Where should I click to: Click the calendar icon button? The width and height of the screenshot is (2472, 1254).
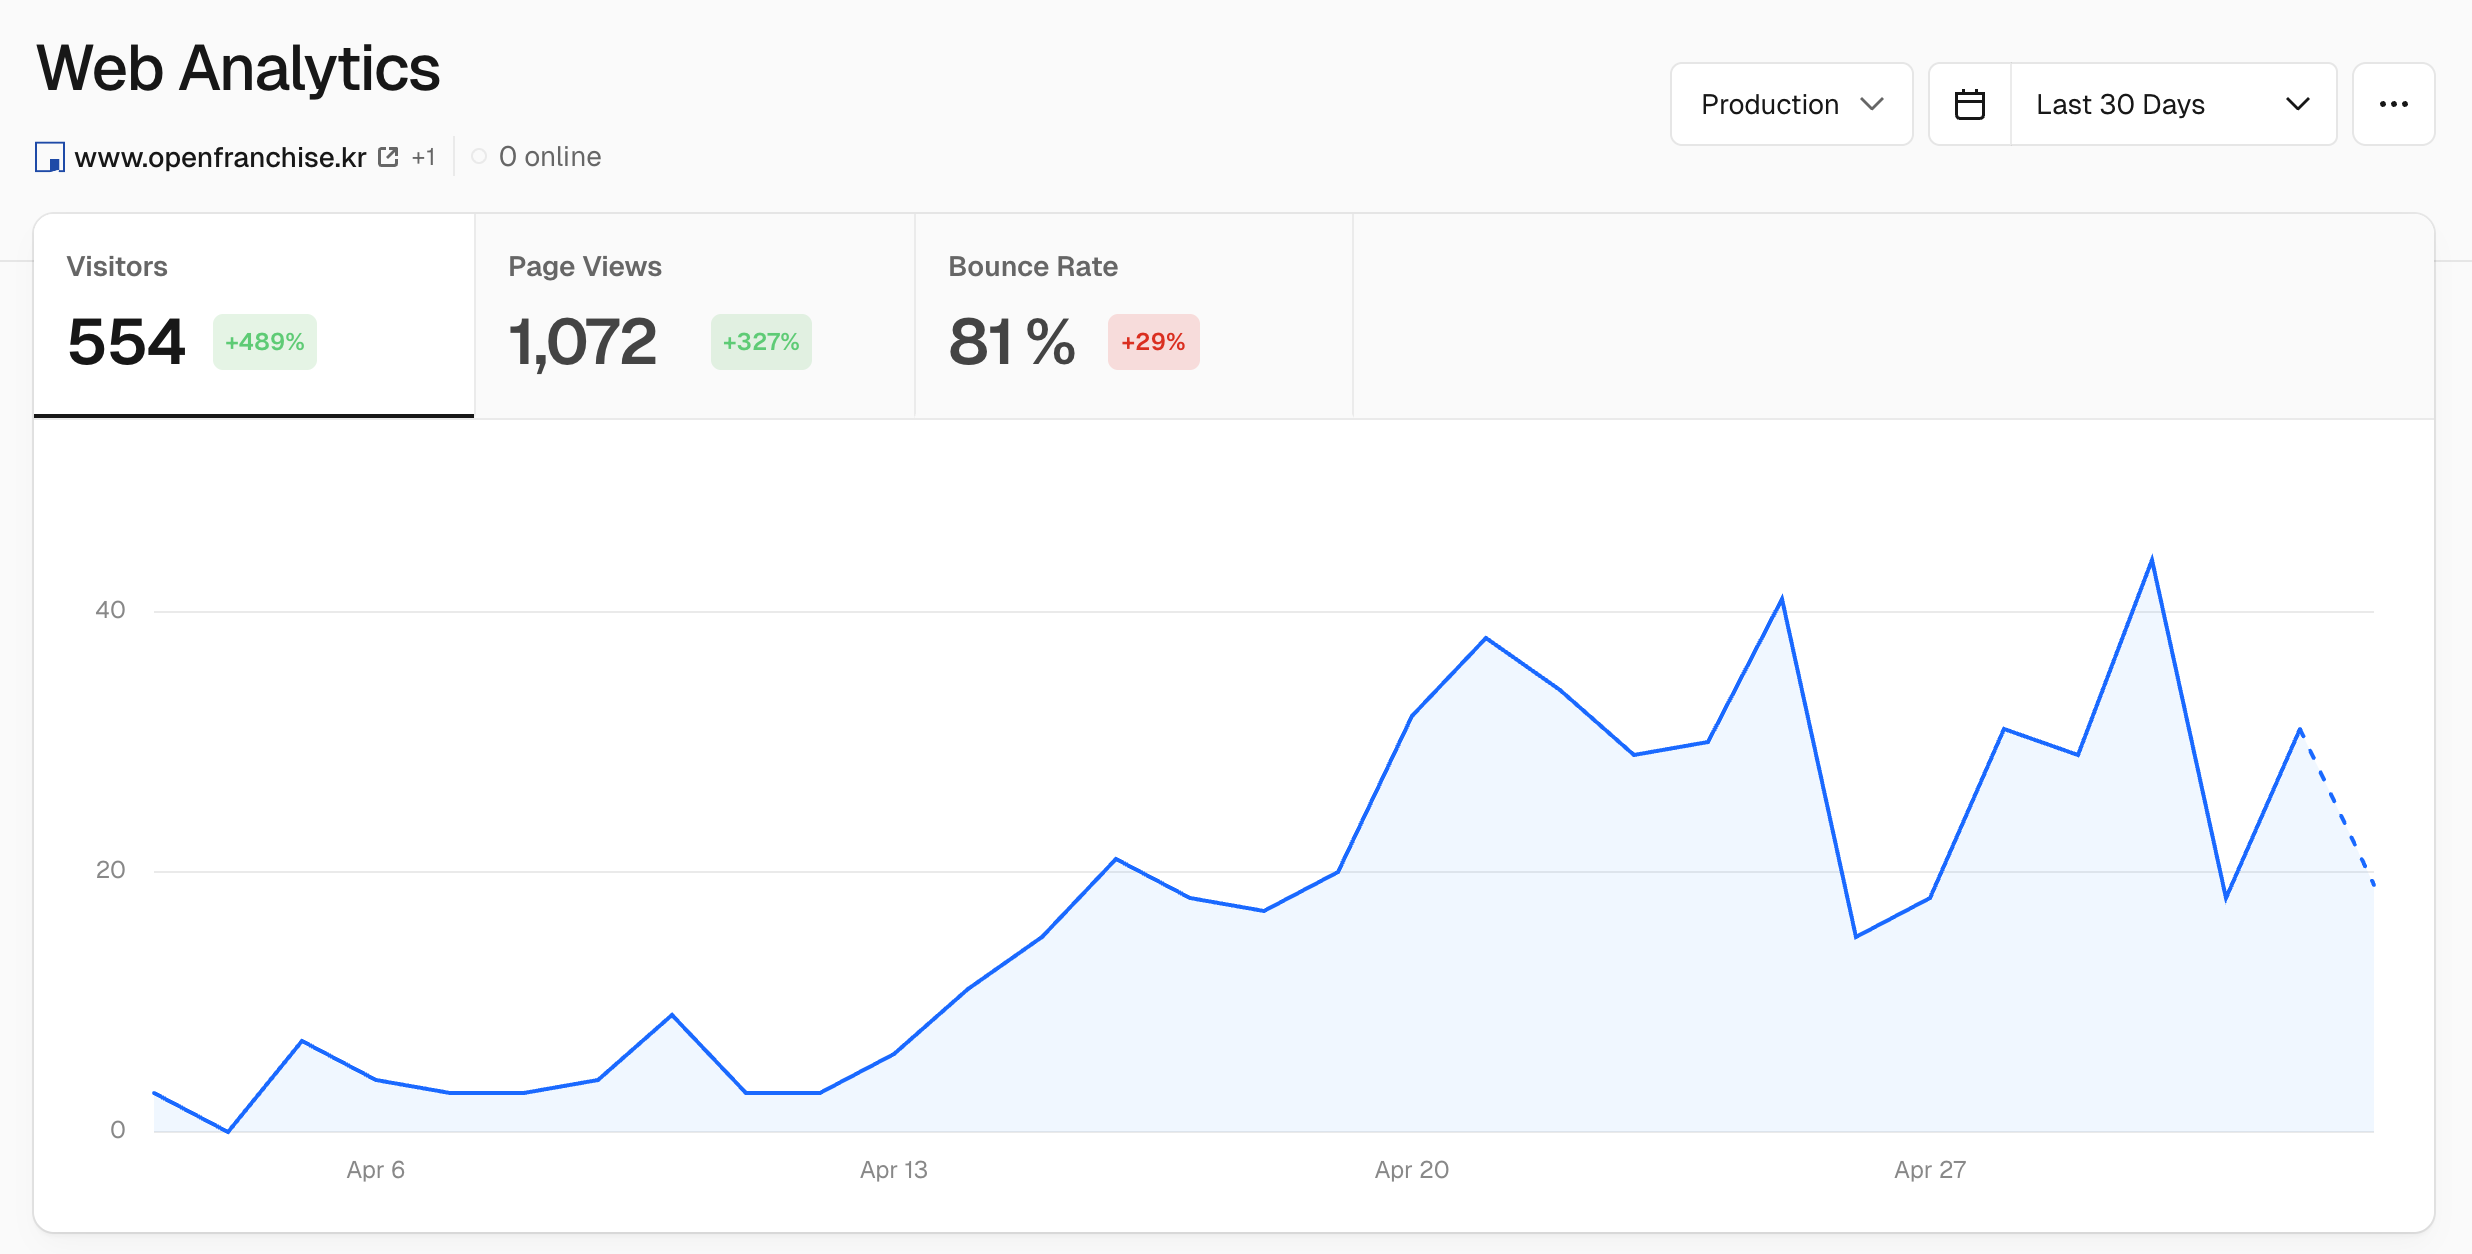point(1969,104)
